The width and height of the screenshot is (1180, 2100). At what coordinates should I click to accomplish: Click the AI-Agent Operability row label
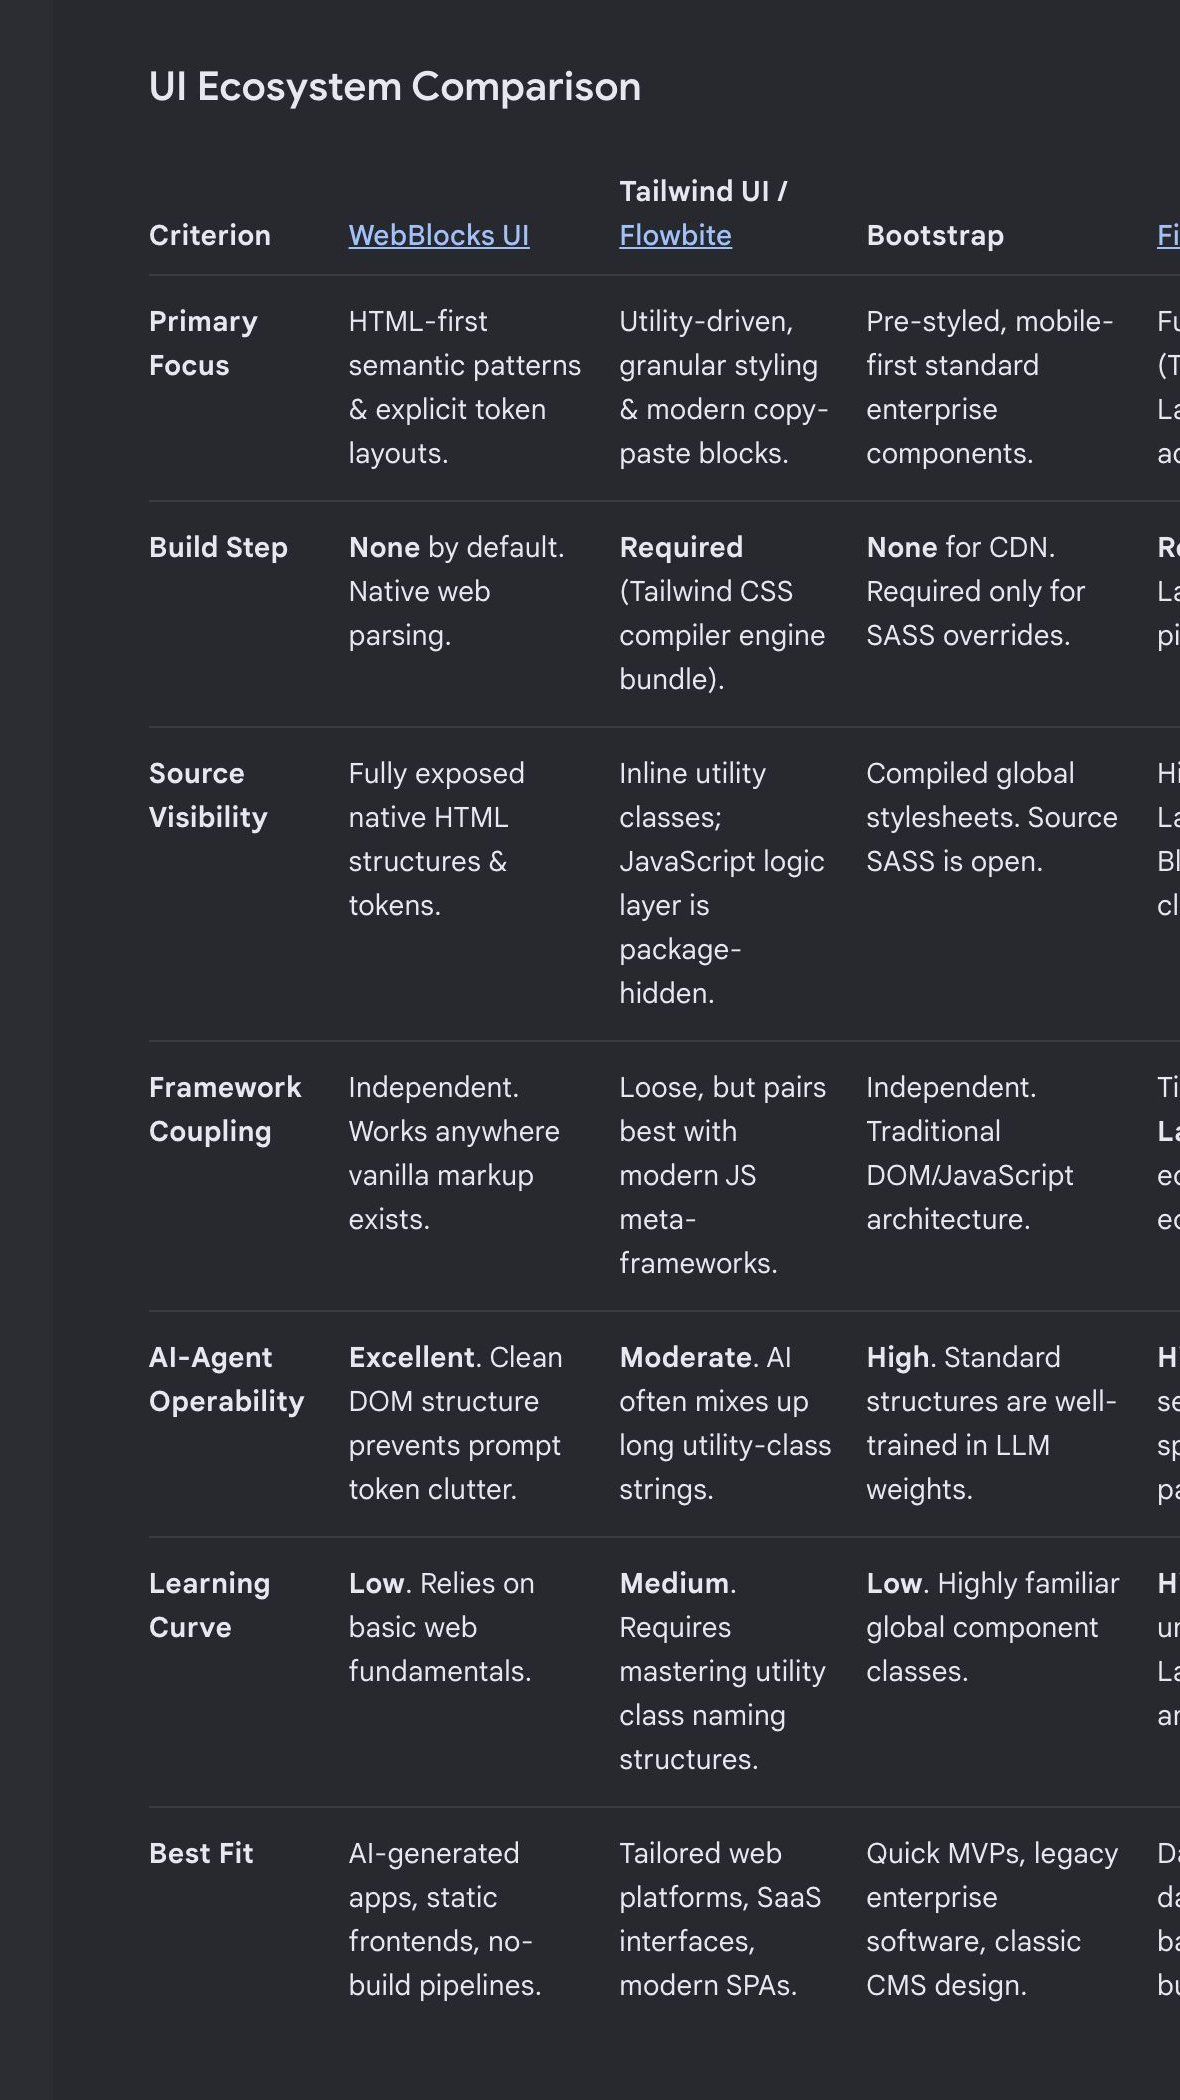226,1379
